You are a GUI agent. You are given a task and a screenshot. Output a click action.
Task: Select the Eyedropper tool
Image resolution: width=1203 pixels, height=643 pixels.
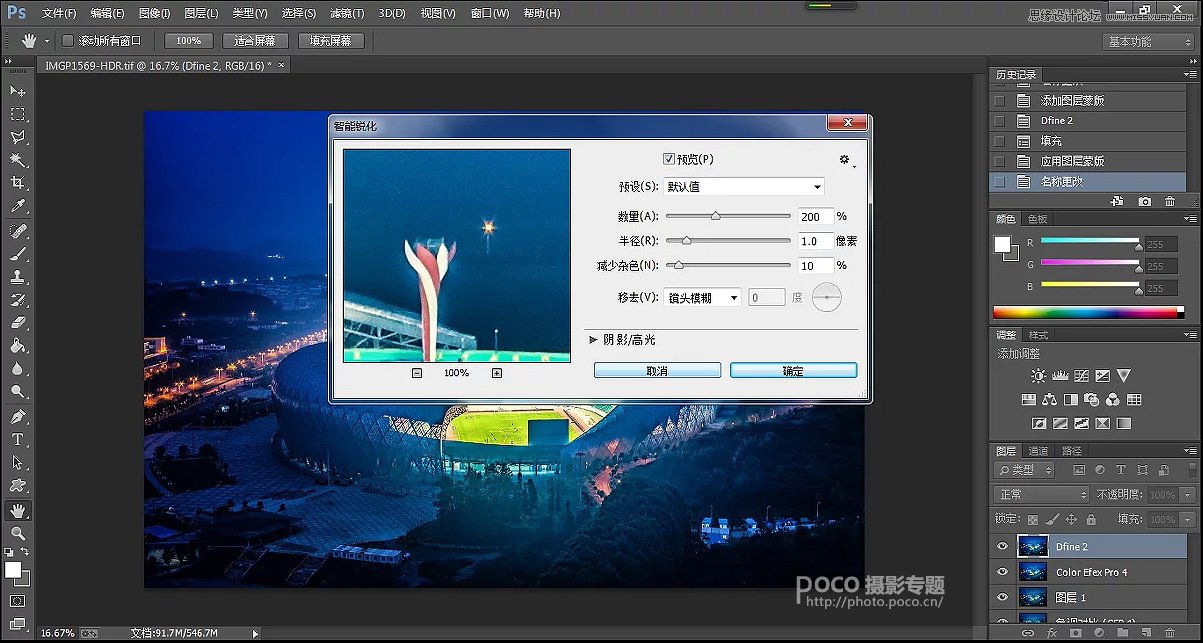(18, 206)
